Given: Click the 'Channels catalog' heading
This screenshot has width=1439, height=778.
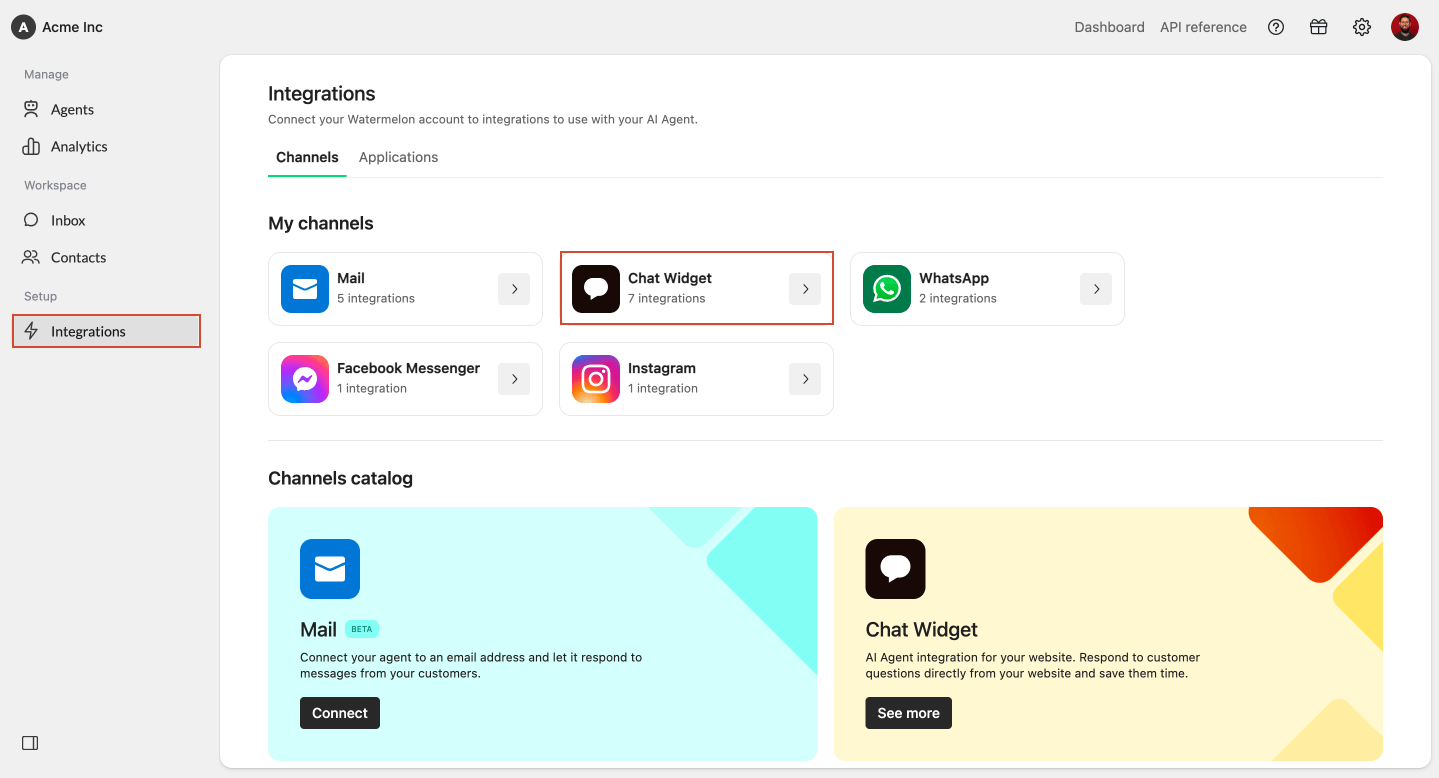Looking at the screenshot, I should [340, 478].
